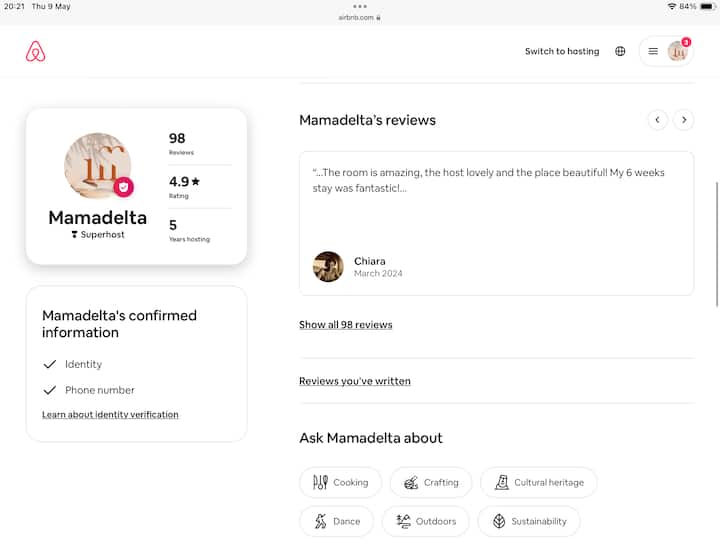
Task: Click Switch to hosting
Action: click(562, 51)
